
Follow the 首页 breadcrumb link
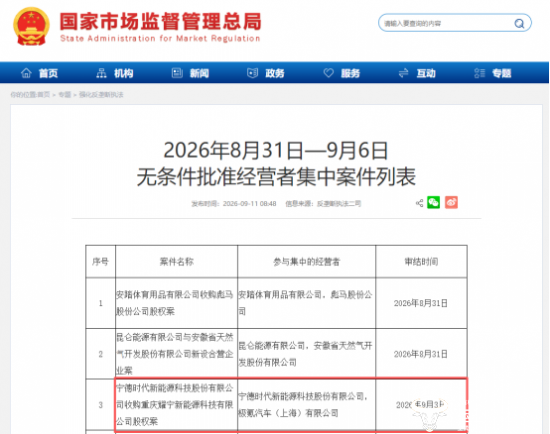pos(43,95)
